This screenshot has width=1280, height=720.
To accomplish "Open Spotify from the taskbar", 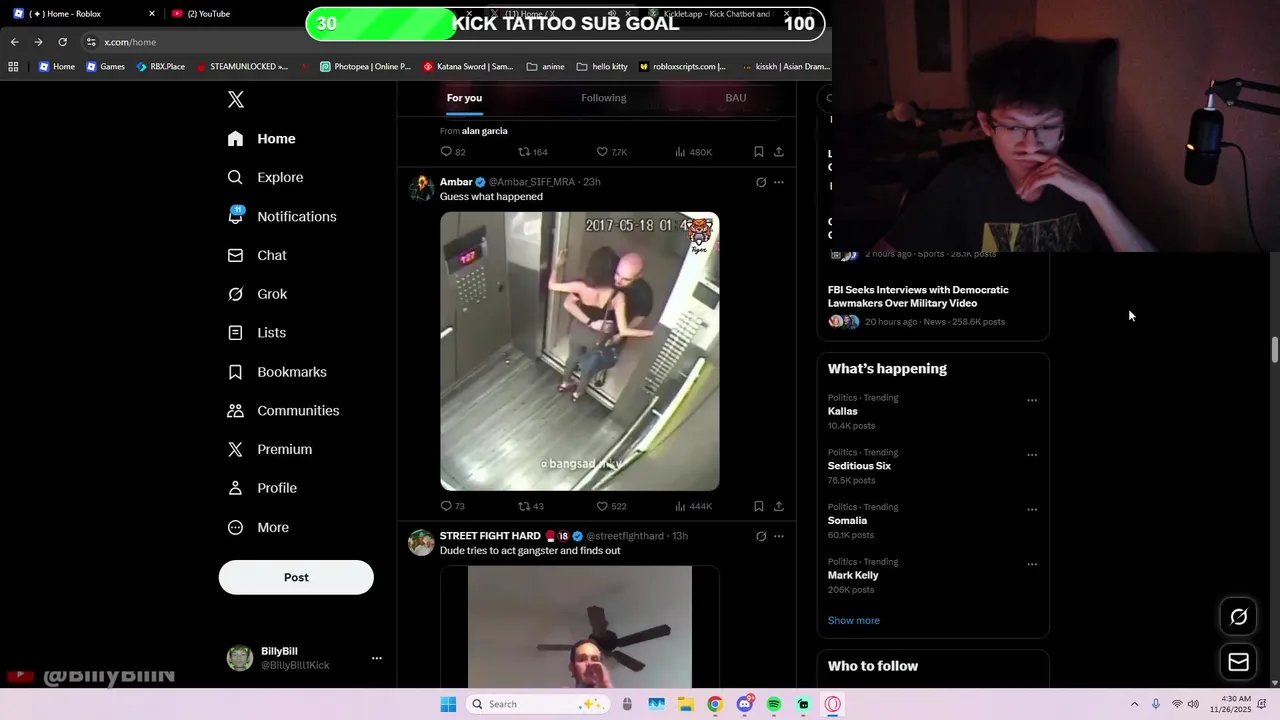I will [774, 704].
